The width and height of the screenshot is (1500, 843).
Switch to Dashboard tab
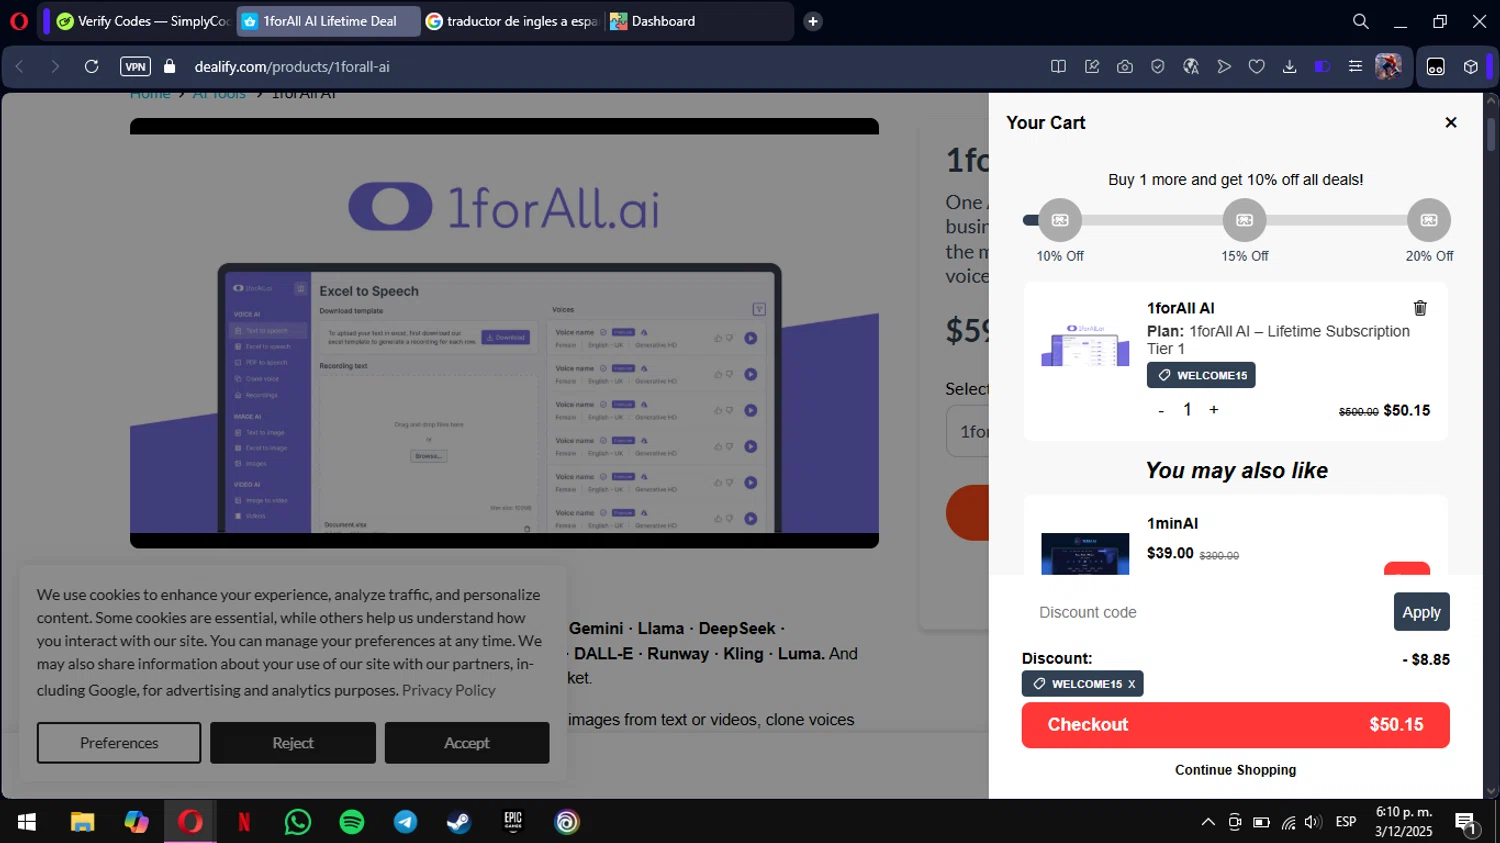[698, 21]
